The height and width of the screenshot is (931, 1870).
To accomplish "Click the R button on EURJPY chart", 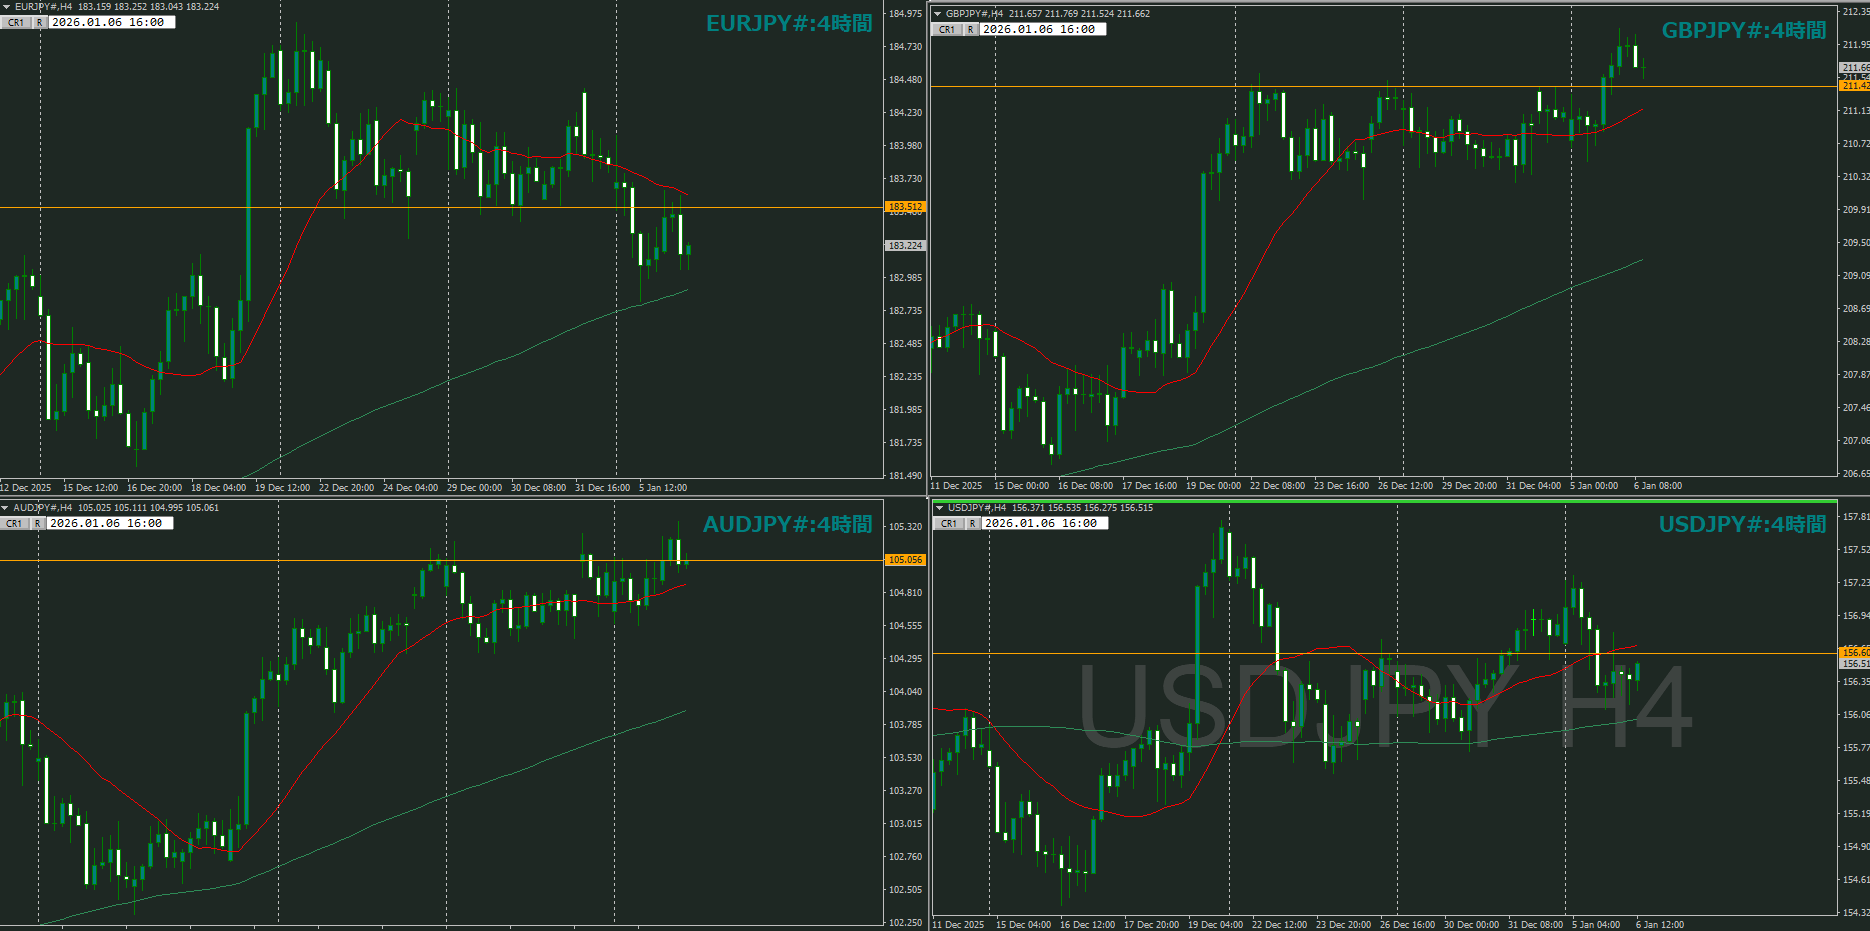I will pyautogui.click(x=40, y=23).
